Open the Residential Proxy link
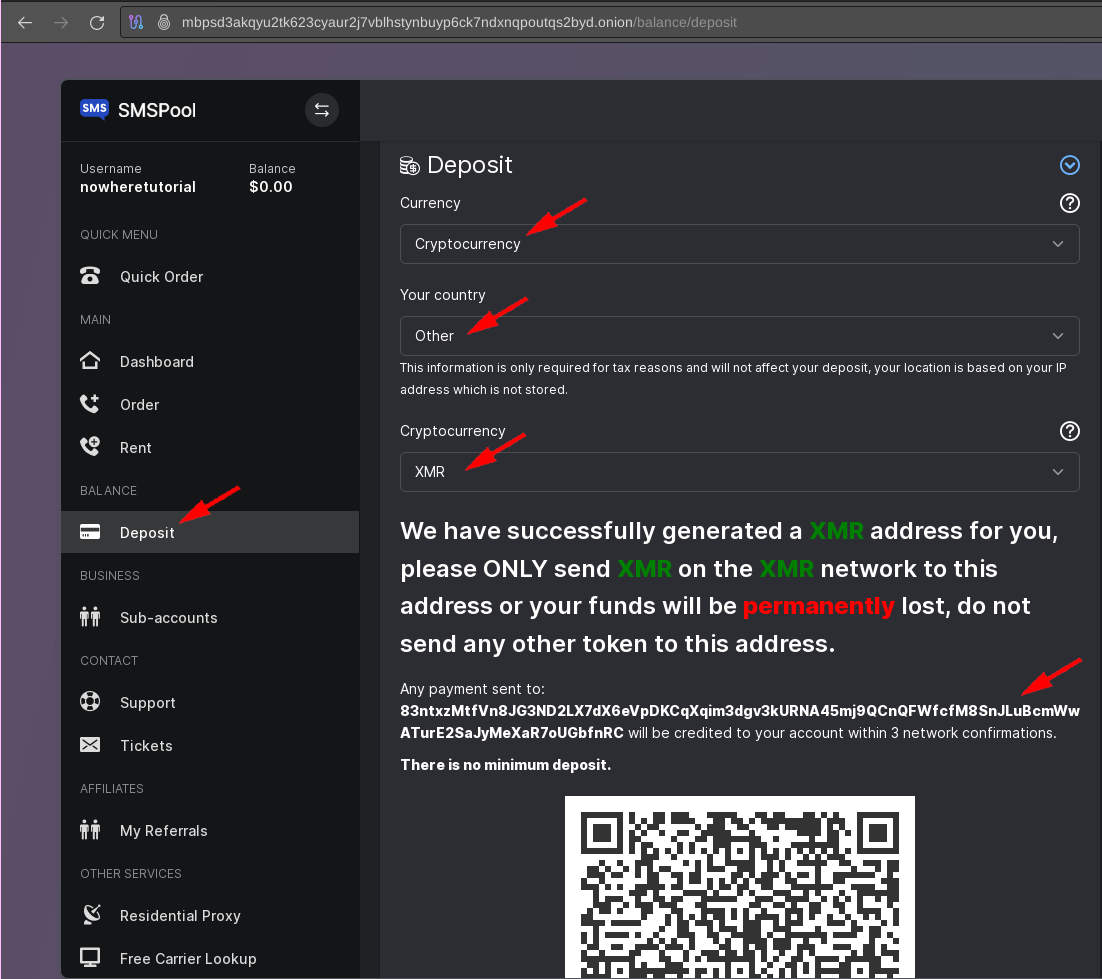Screen dimensions: 1102x979 coord(210,916)
